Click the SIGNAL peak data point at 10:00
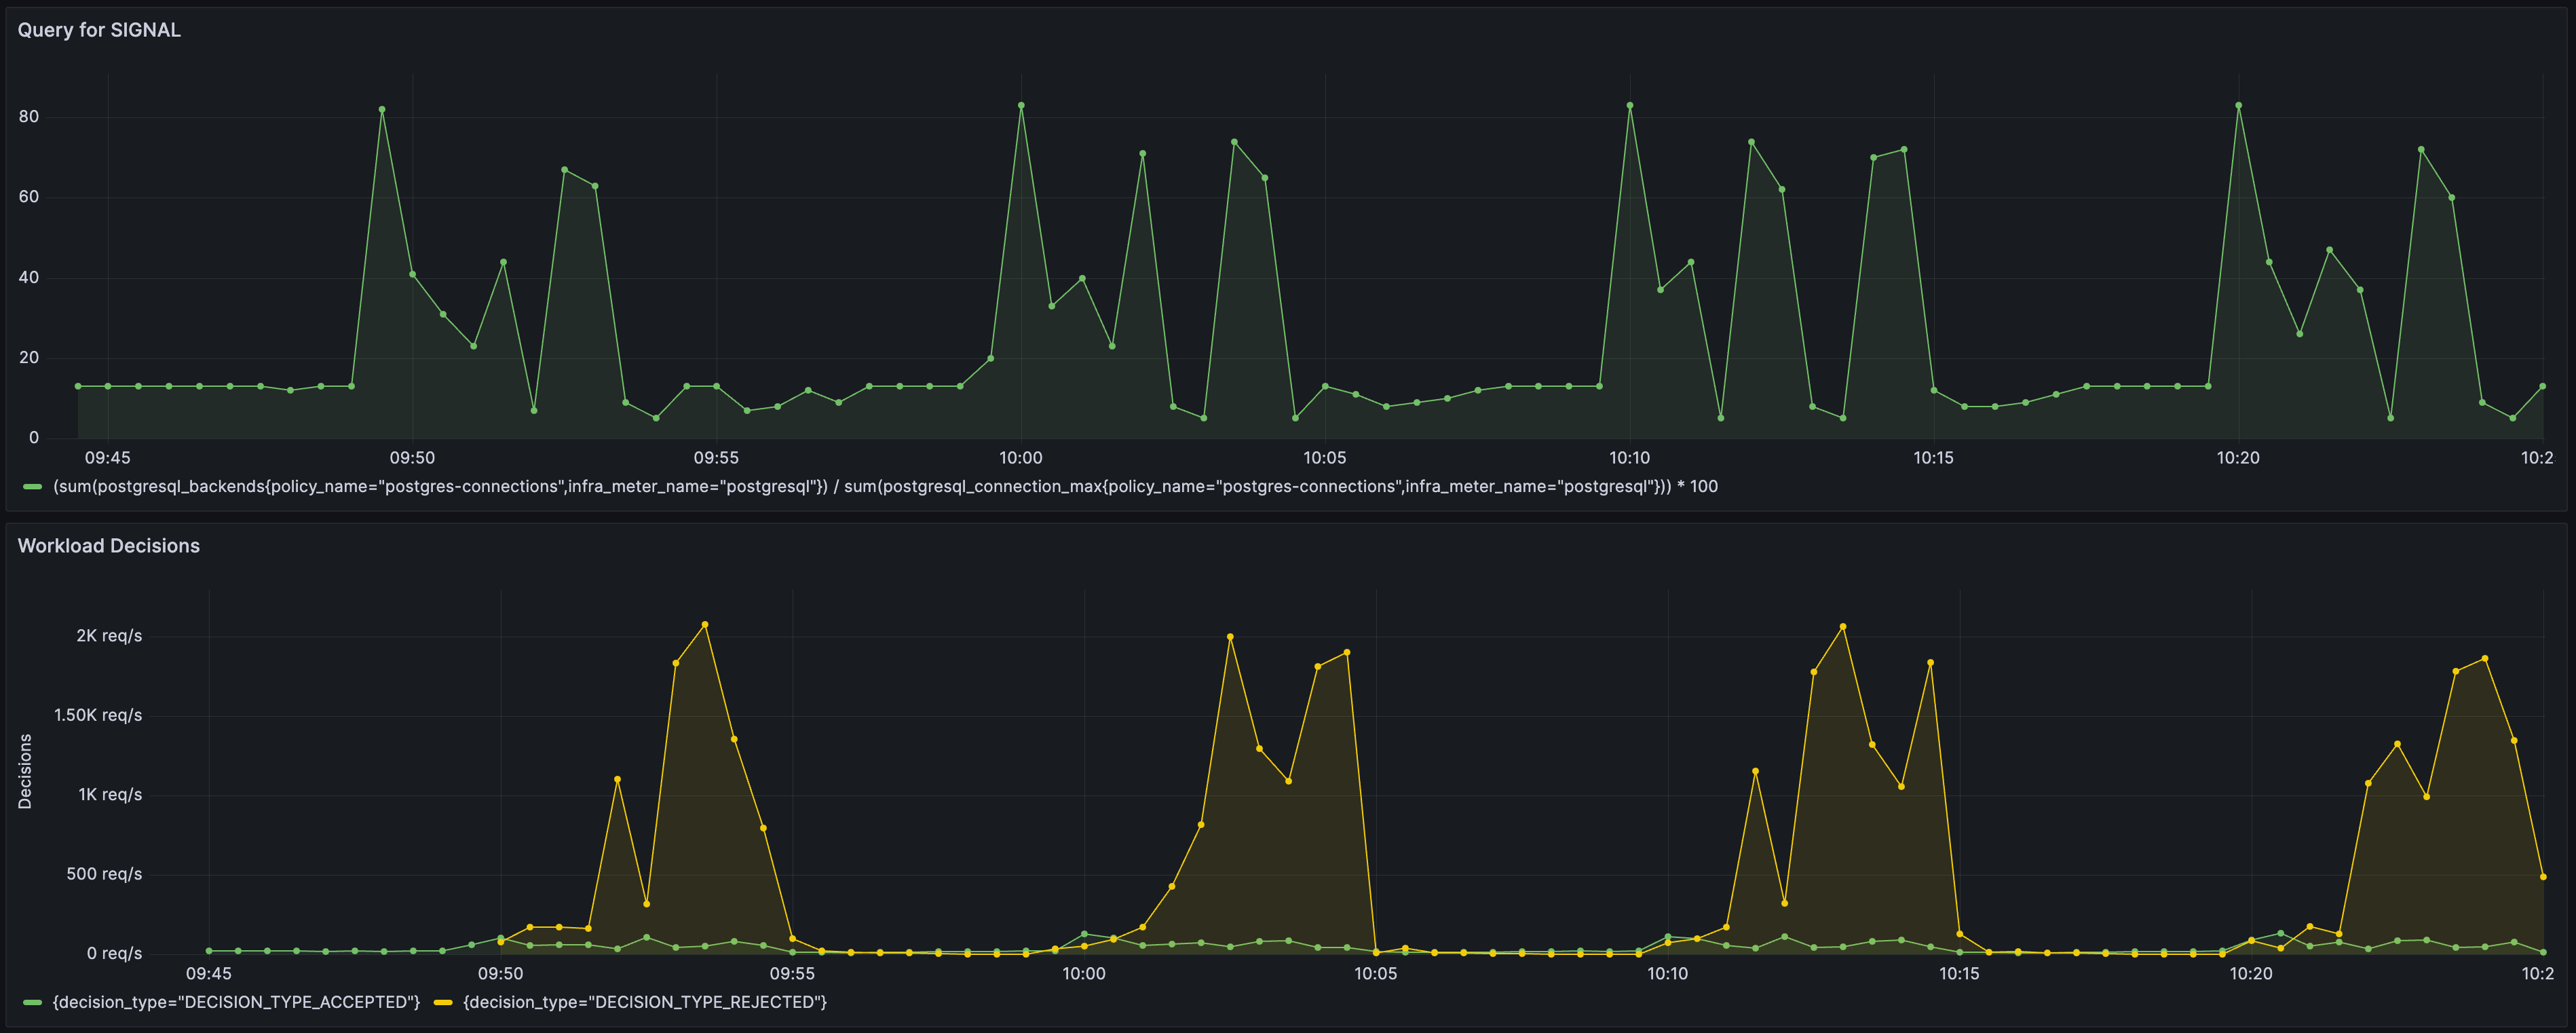Viewport: 2576px width, 1033px height. (1021, 105)
